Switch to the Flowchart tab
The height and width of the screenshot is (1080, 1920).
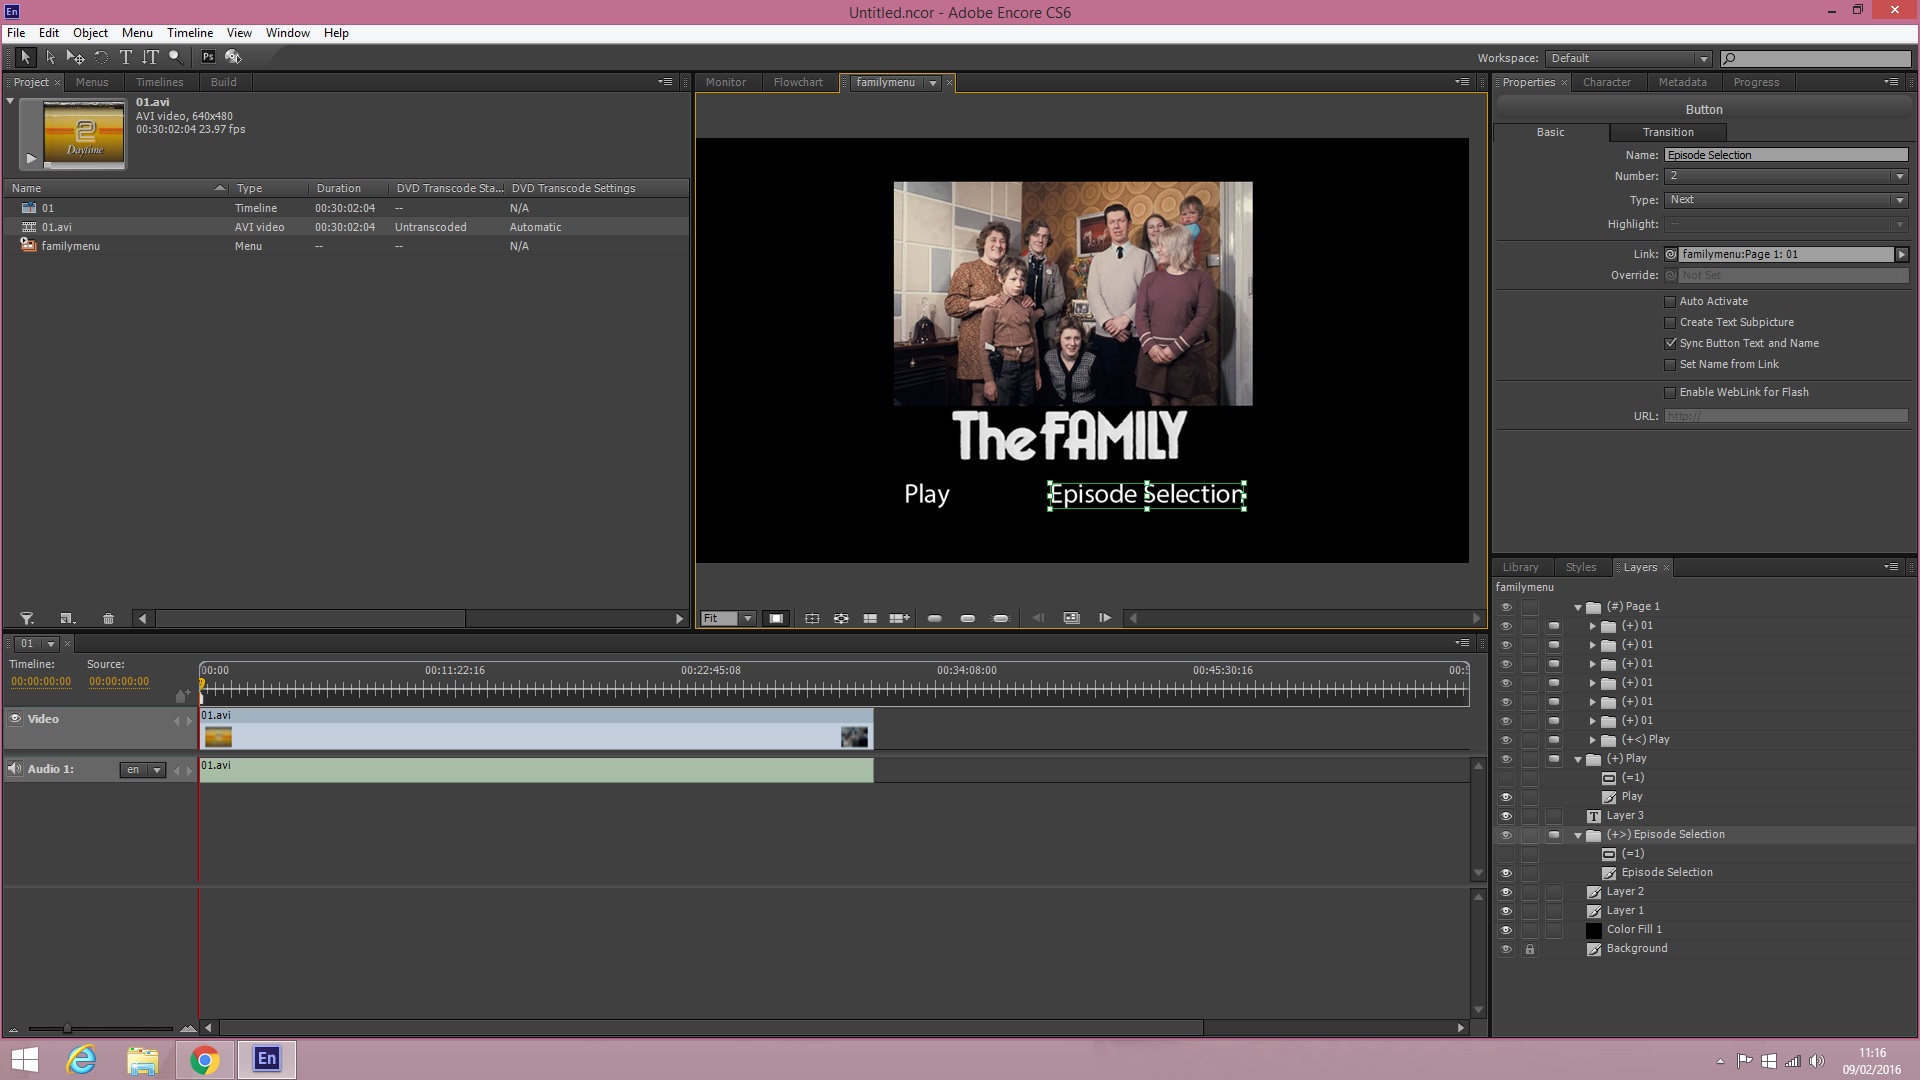click(797, 83)
